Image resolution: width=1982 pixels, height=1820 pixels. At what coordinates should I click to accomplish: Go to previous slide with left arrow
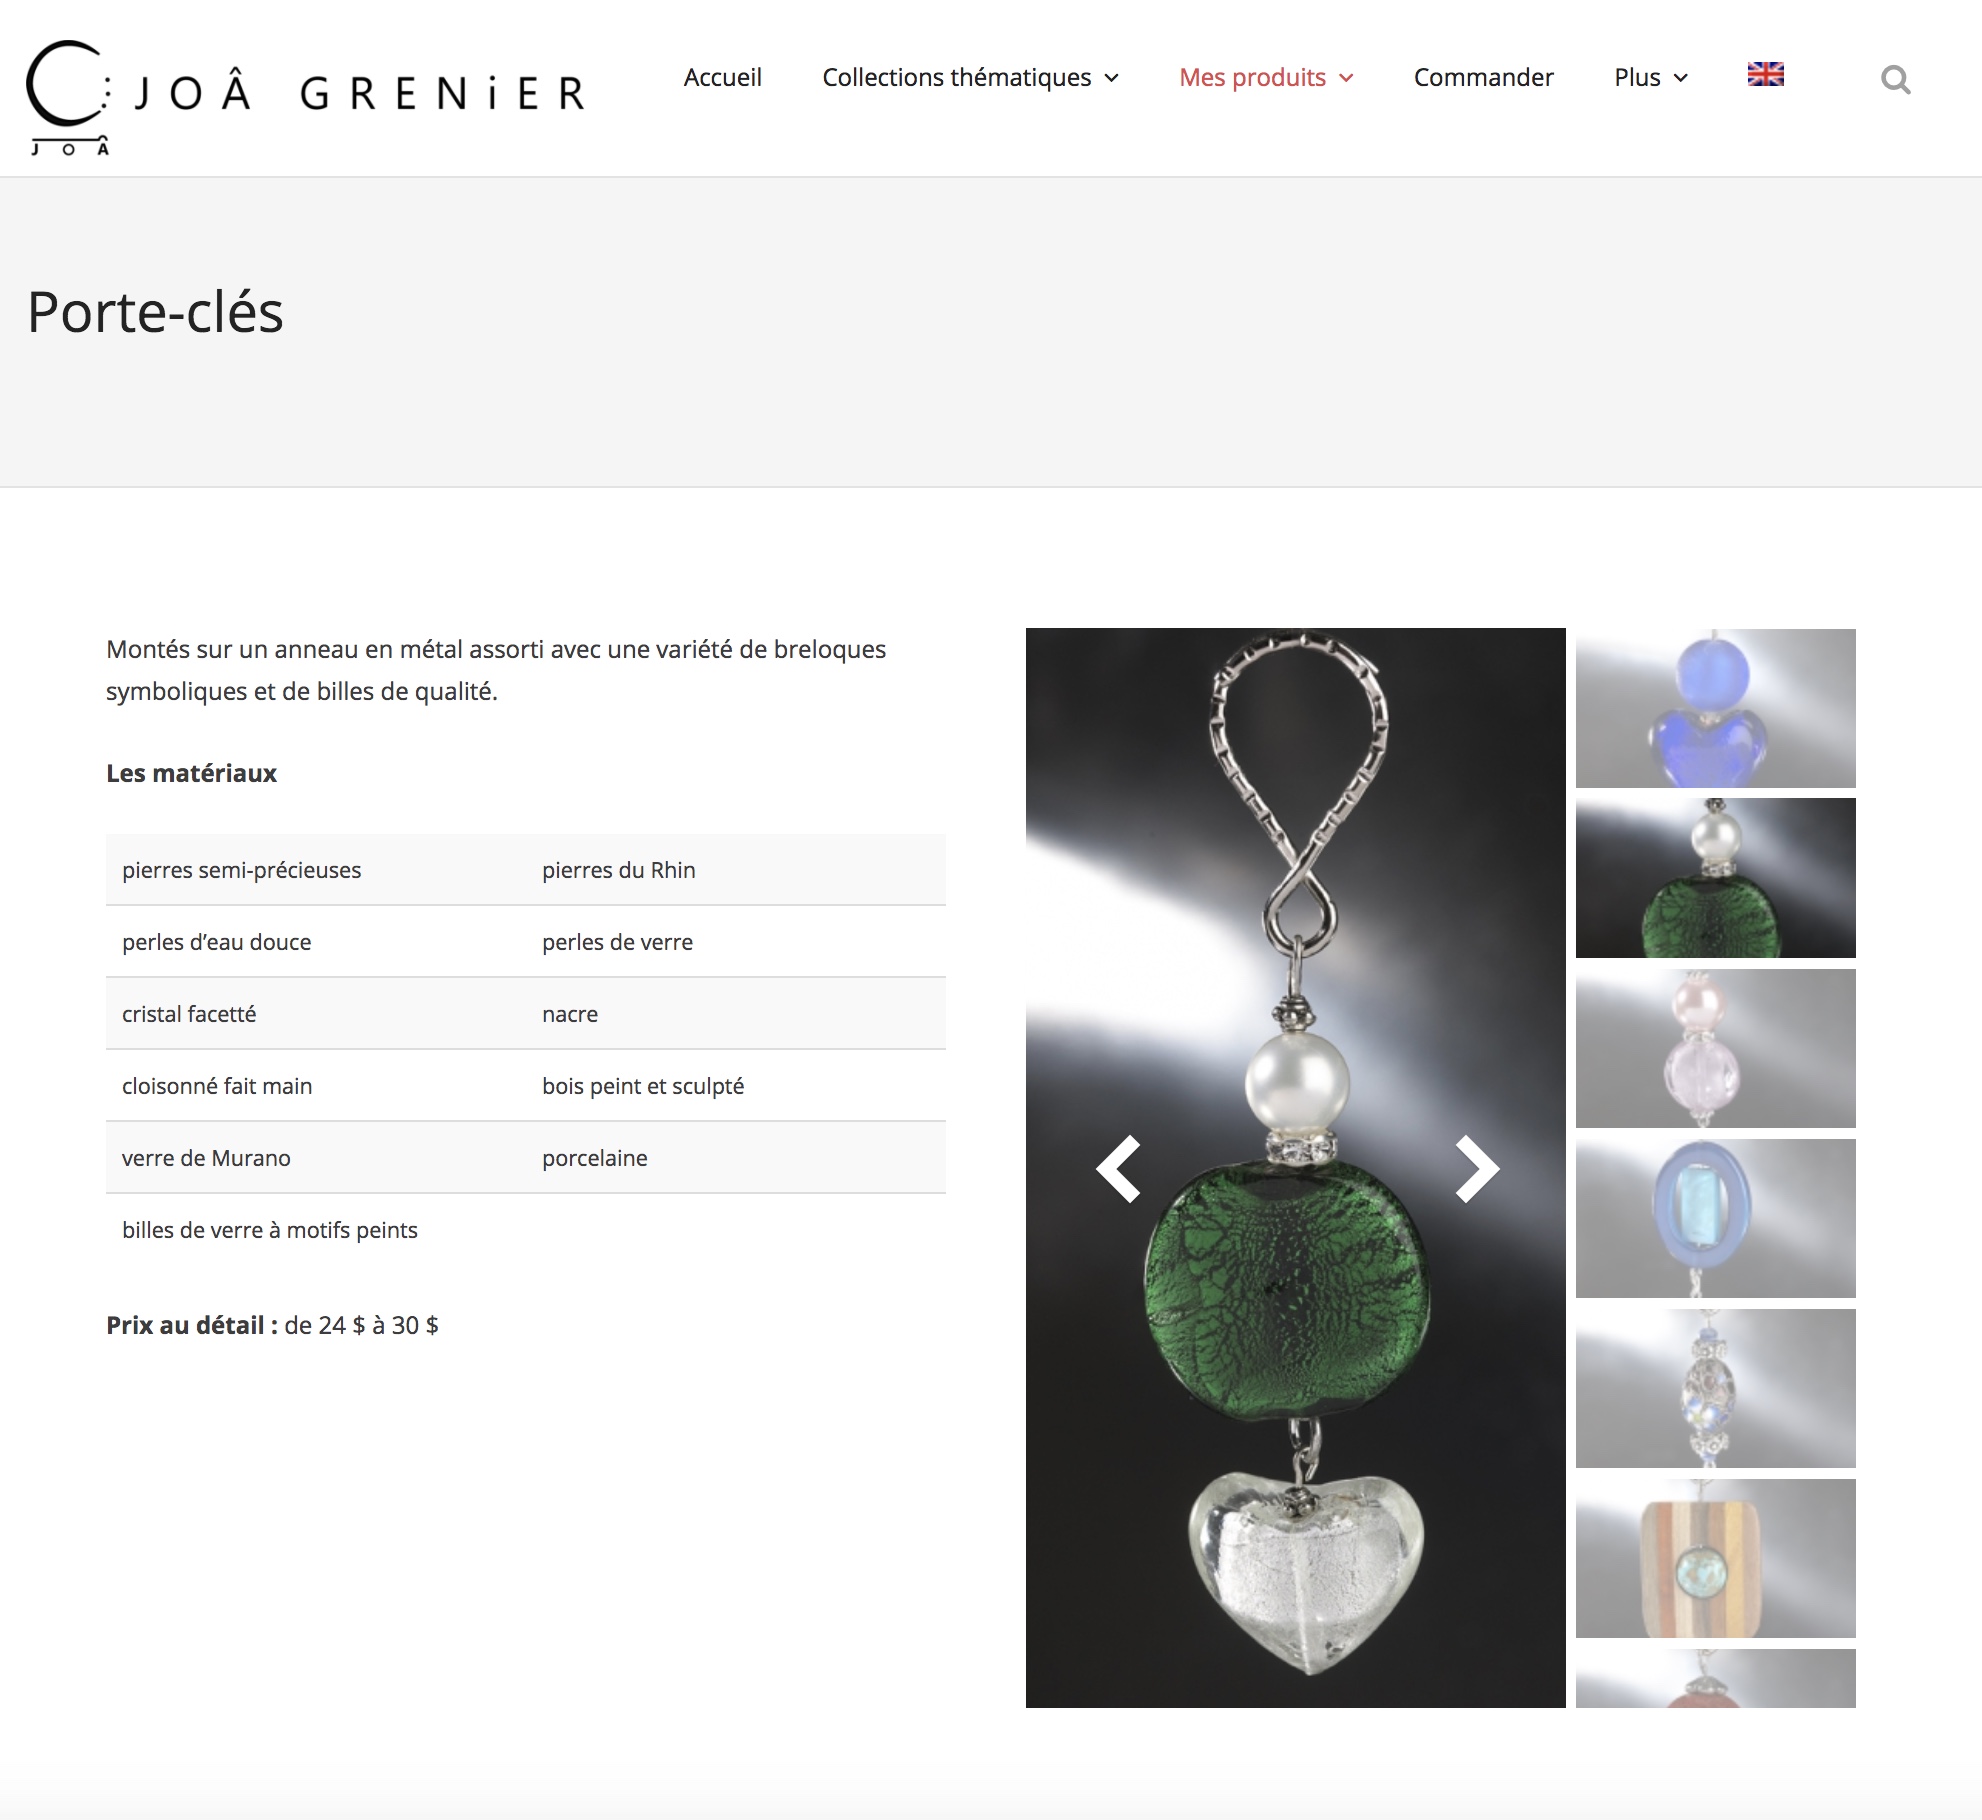click(1118, 1168)
